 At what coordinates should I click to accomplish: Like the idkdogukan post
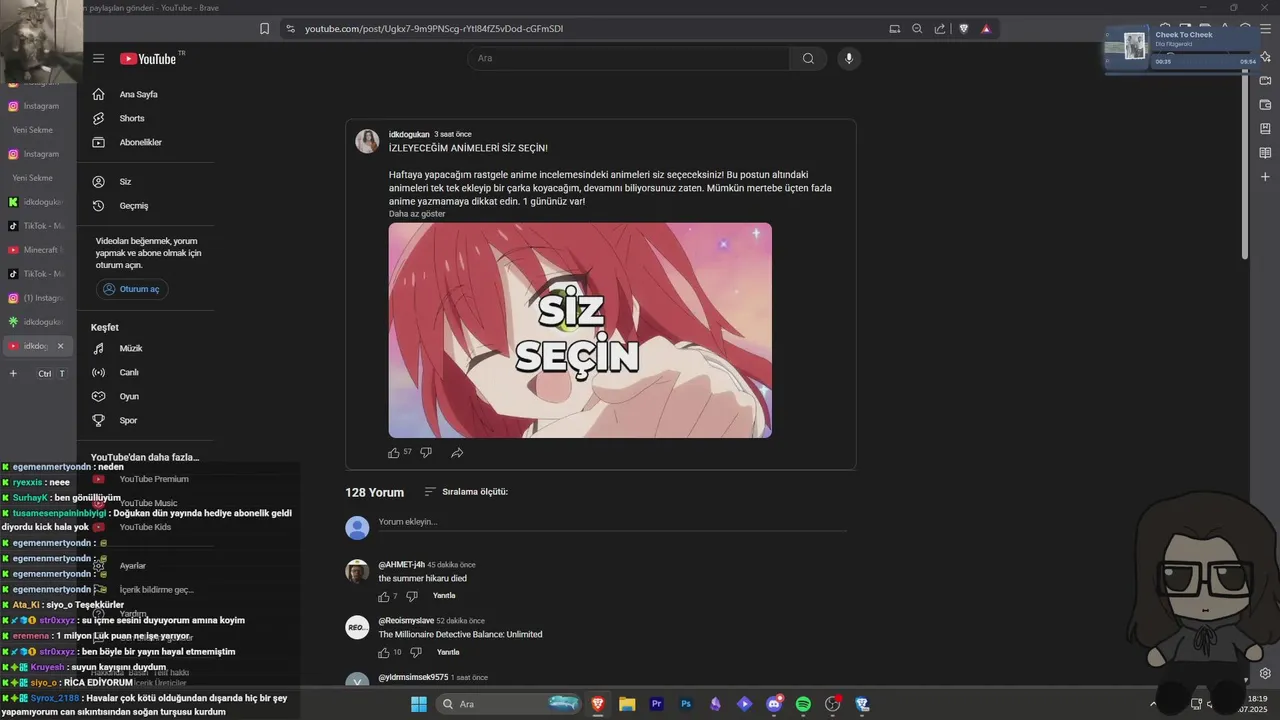[x=393, y=452]
